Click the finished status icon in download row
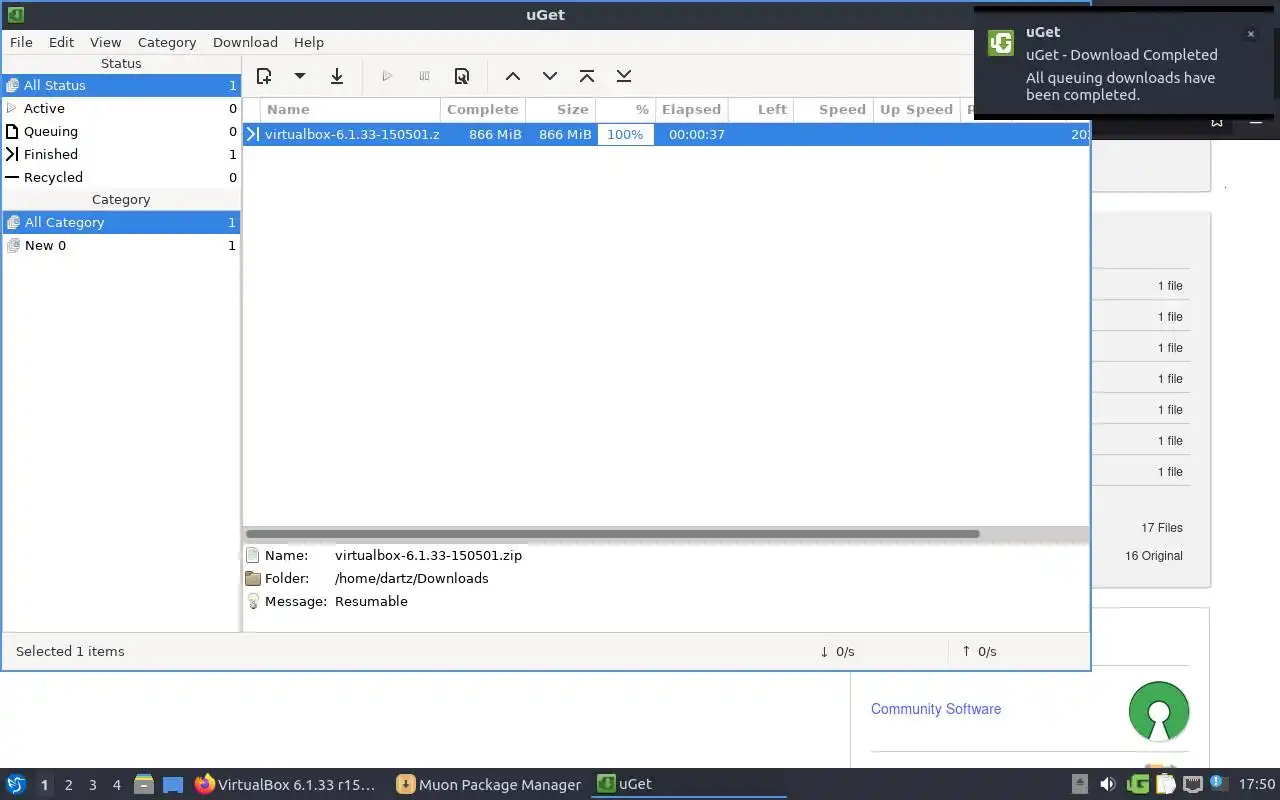 pos(253,134)
